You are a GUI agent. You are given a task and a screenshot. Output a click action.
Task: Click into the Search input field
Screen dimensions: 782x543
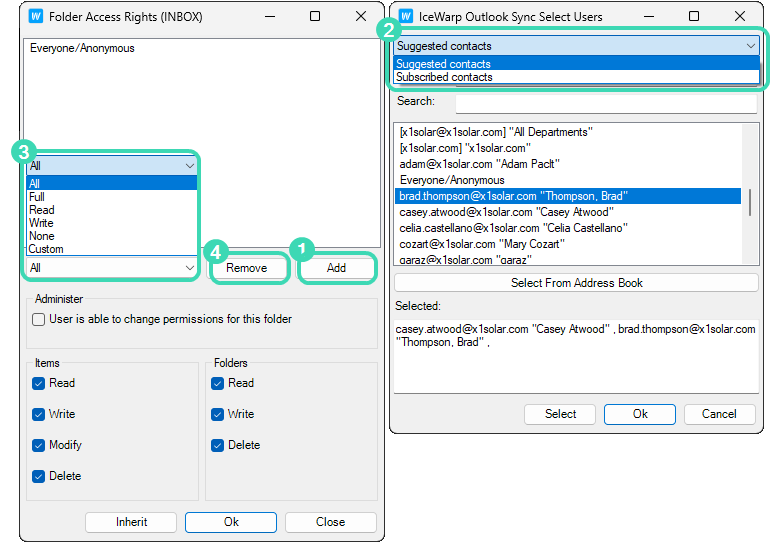pyautogui.click(x=606, y=102)
